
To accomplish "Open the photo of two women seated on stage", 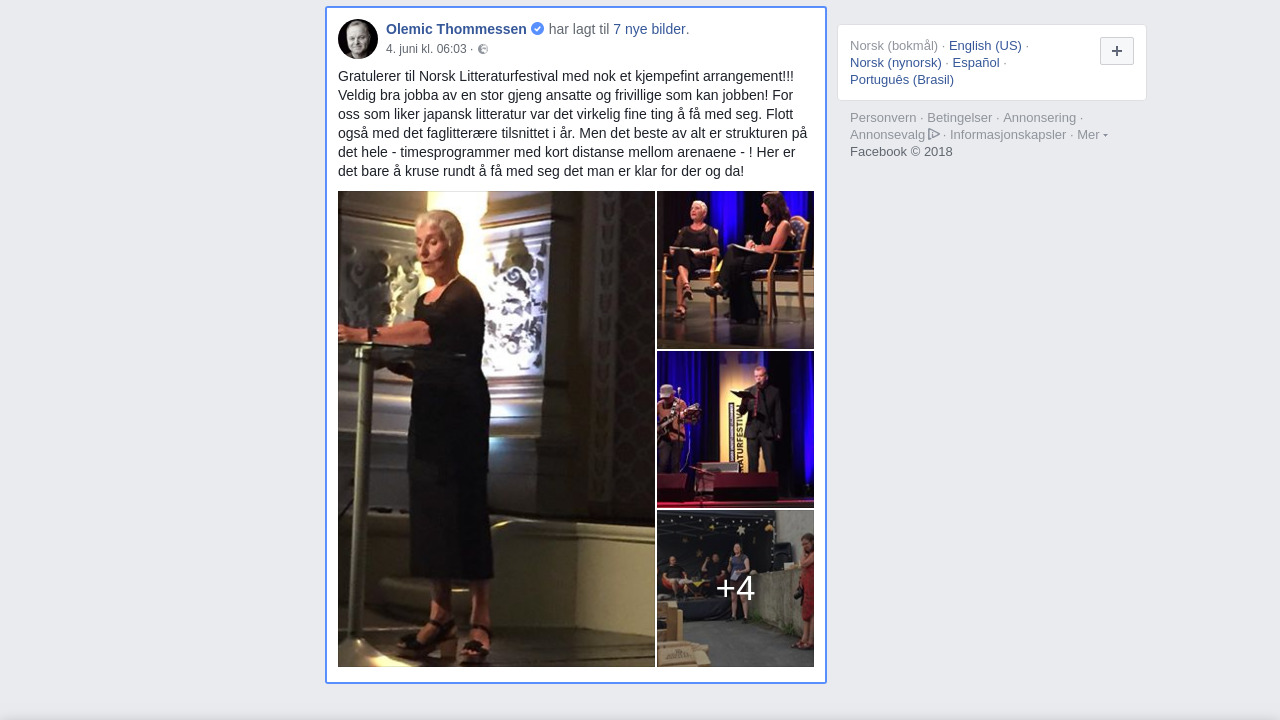I will (x=735, y=270).
